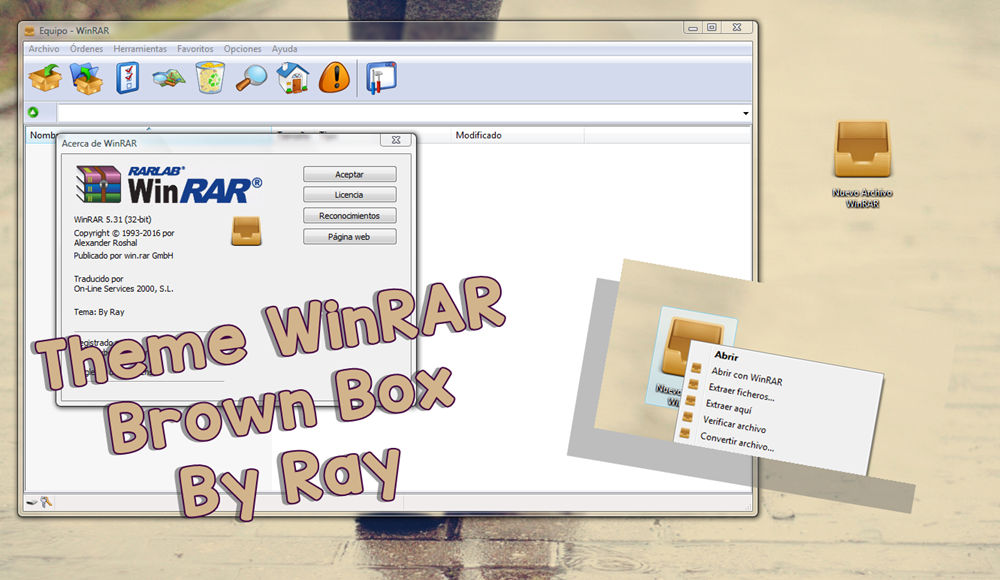The width and height of the screenshot is (1000, 580).
Task: Select the Delete toolbar icon
Action: click(208, 78)
